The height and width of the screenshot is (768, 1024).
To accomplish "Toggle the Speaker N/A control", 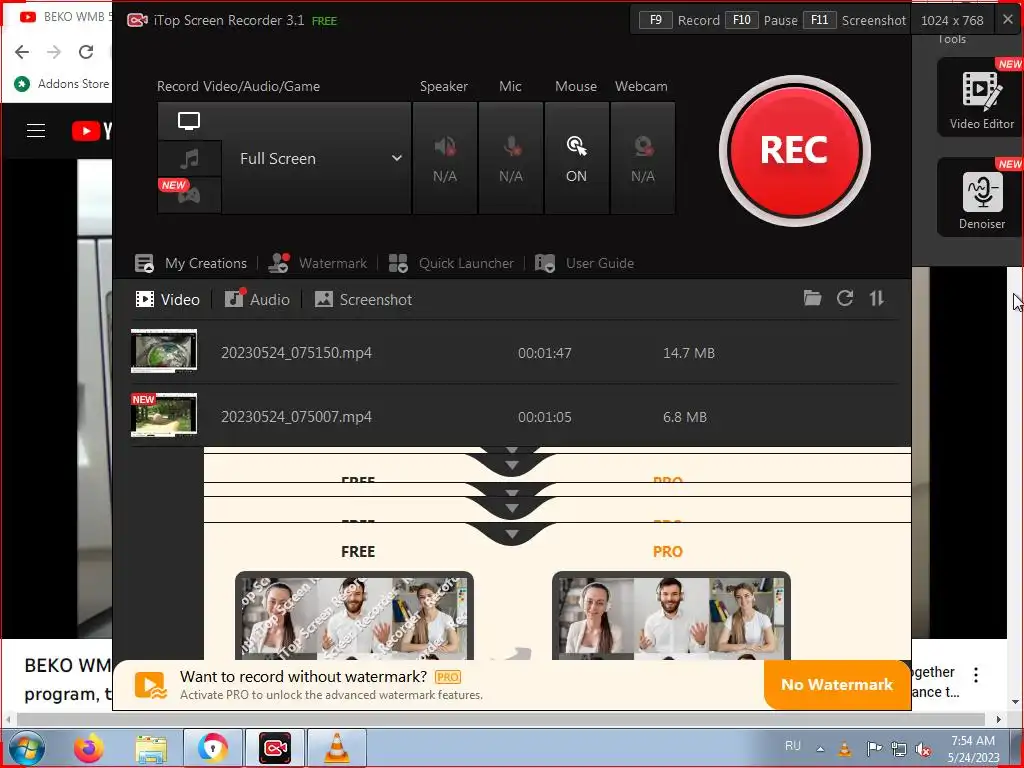I will click(445, 159).
